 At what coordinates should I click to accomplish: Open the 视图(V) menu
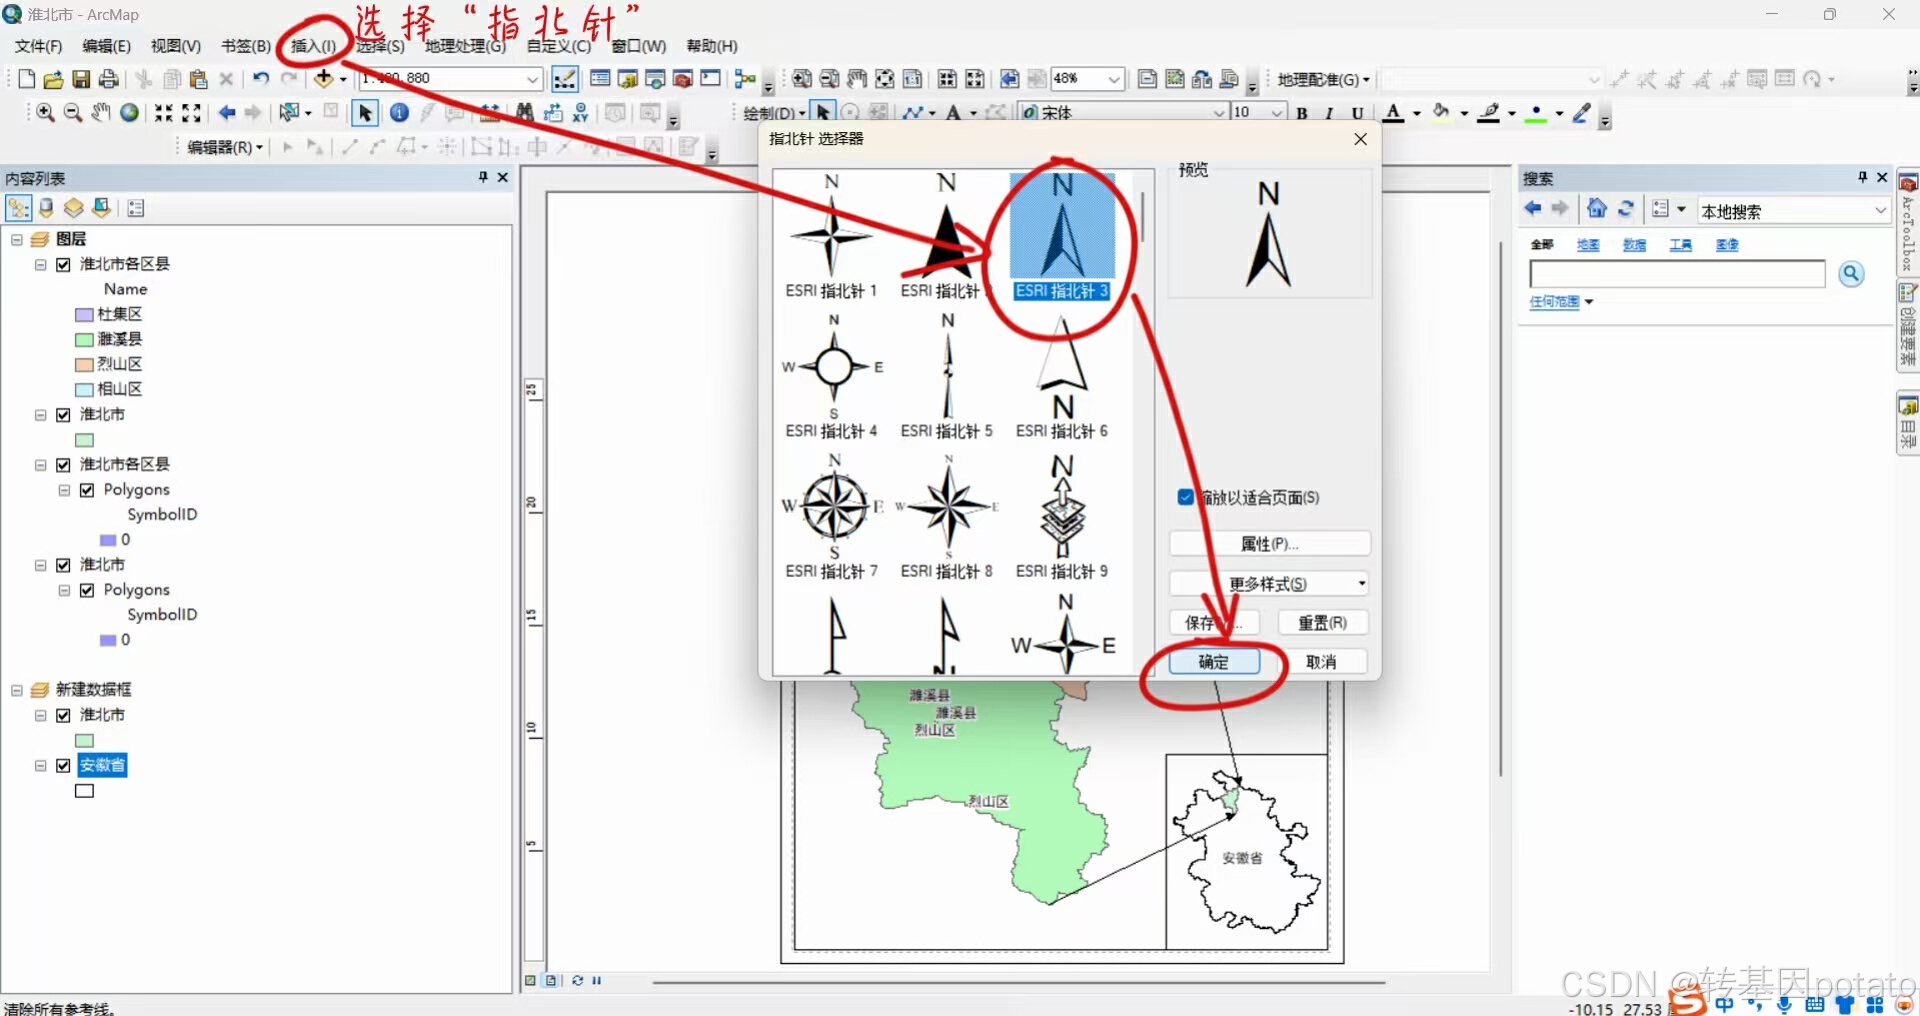(x=176, y=46)
